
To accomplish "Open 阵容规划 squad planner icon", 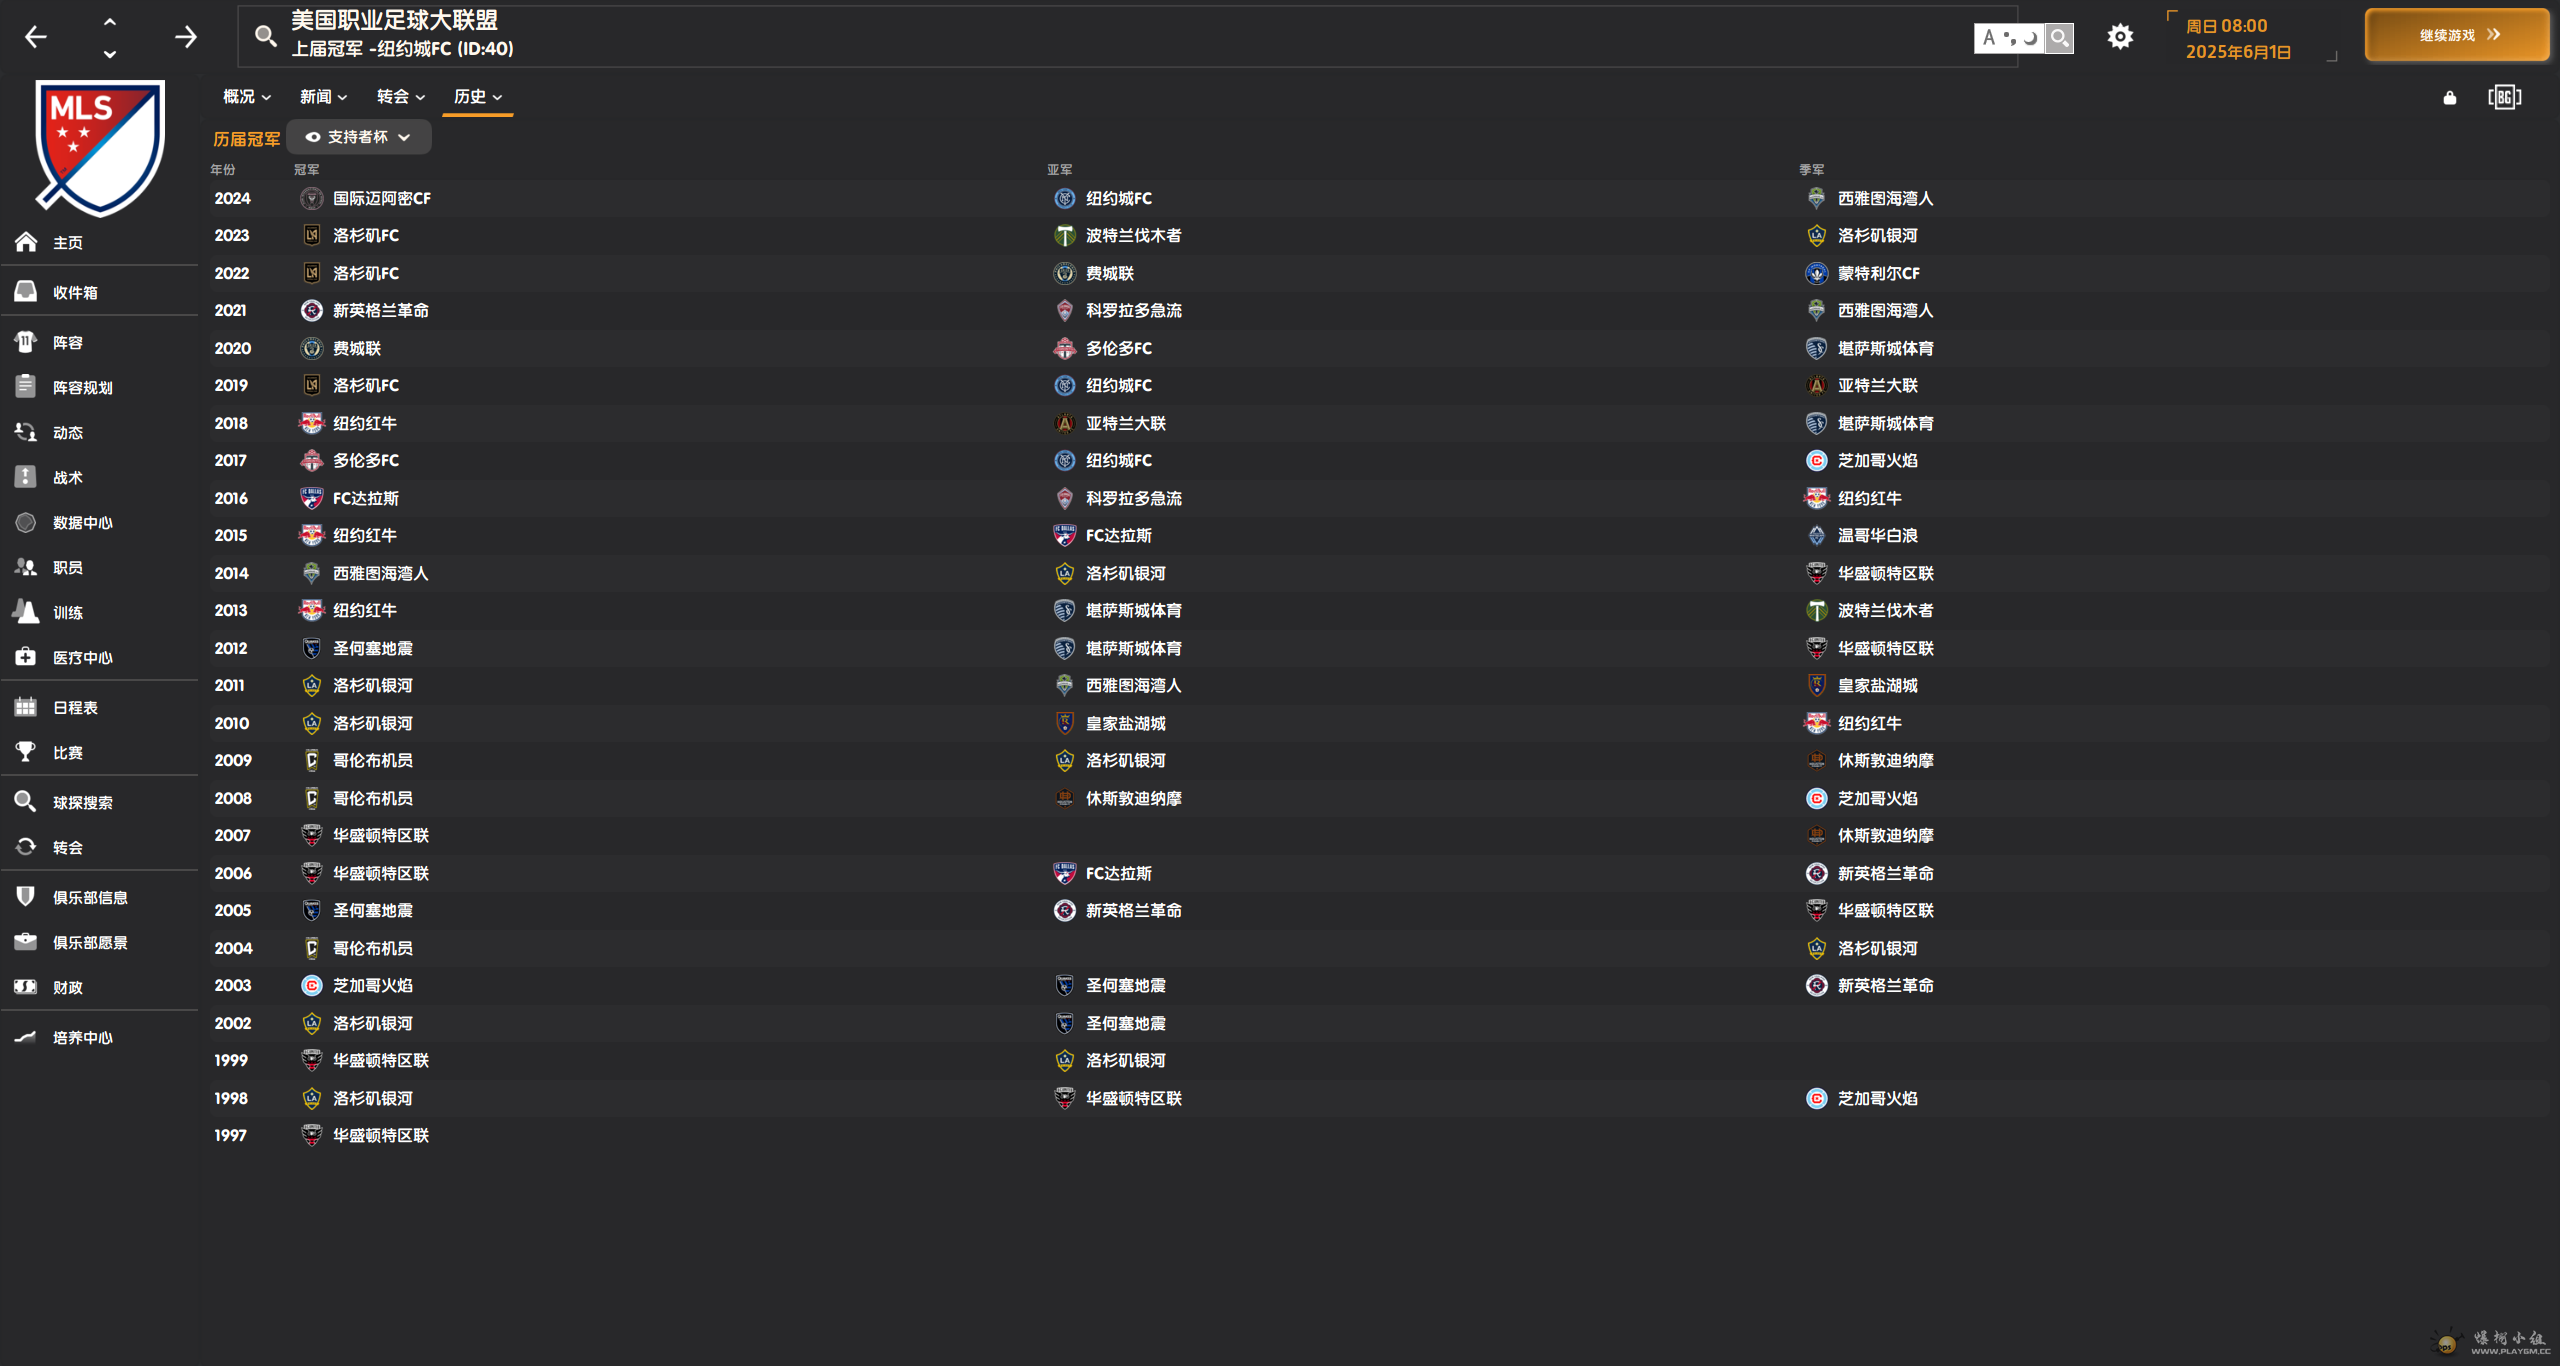I will [26, 387].
